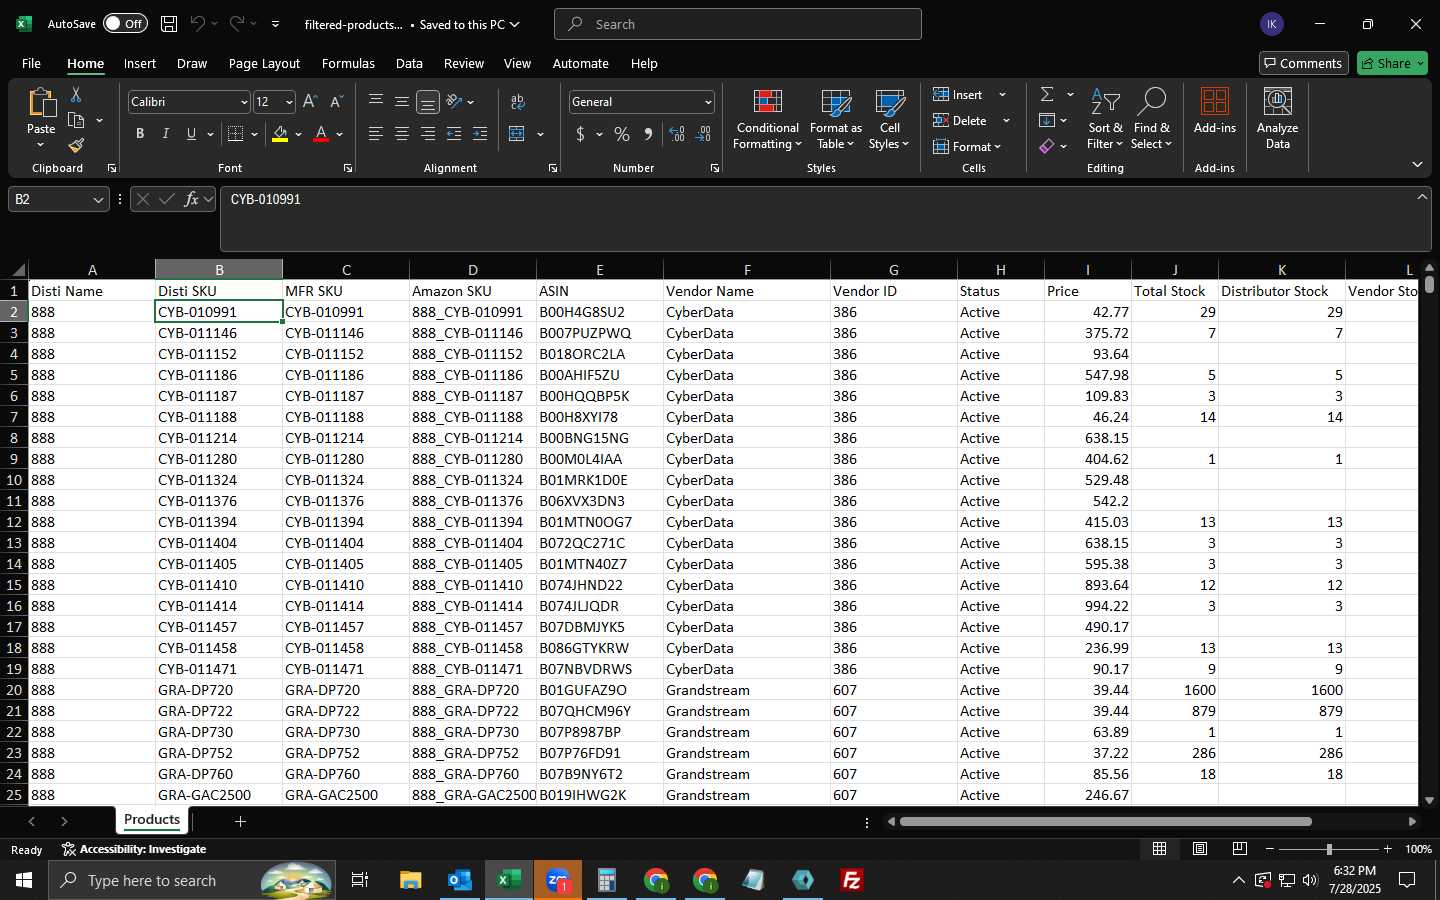1440x900 pixels.
Task: Toggle Bold formatting
Action: [140, 134]
